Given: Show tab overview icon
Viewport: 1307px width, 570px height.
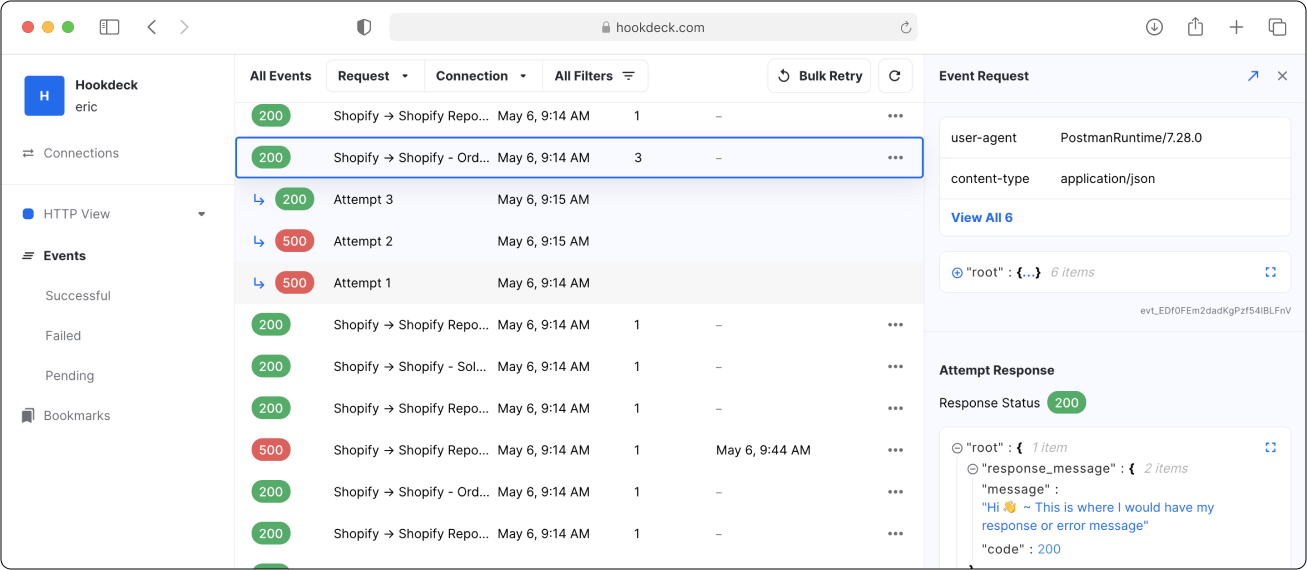Looking at the screenshot, I should (x=1277, y=27).
